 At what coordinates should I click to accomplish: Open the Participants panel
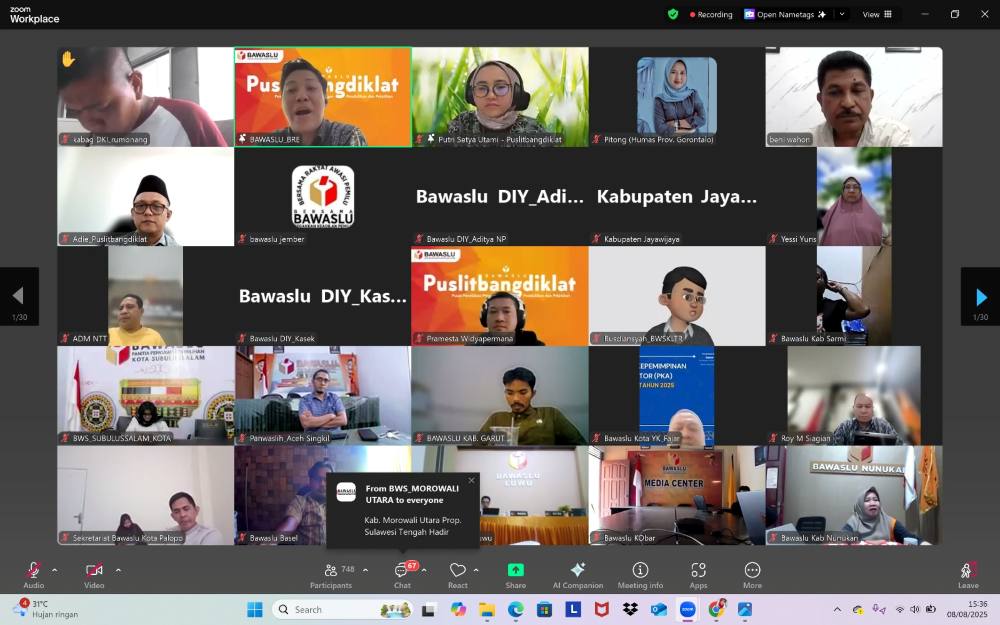tap(331, 575)
